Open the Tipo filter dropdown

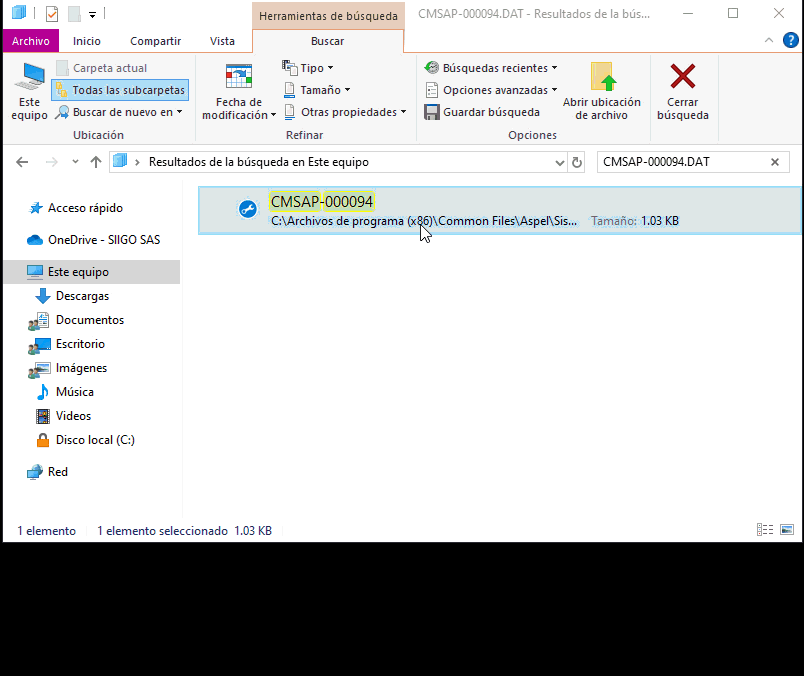tap(308, 68)
